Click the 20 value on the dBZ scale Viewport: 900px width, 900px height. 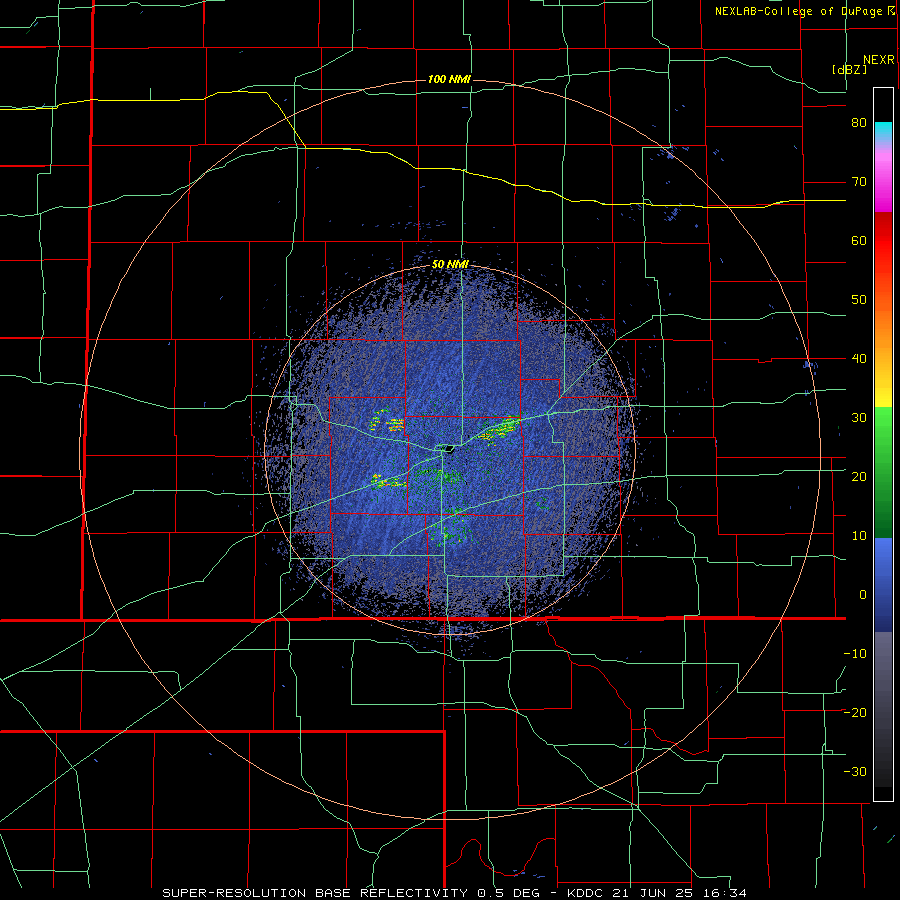[859, 477]
